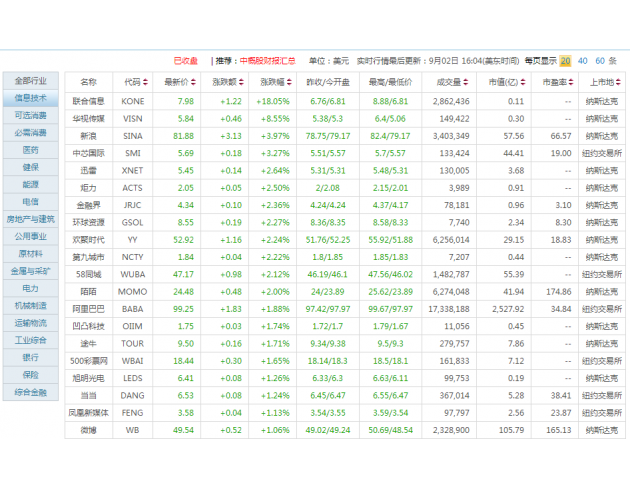Click the 名称 column header
The height and width of the screenshot is (490, 630).
pyautogui.click(x=88, y=82)
